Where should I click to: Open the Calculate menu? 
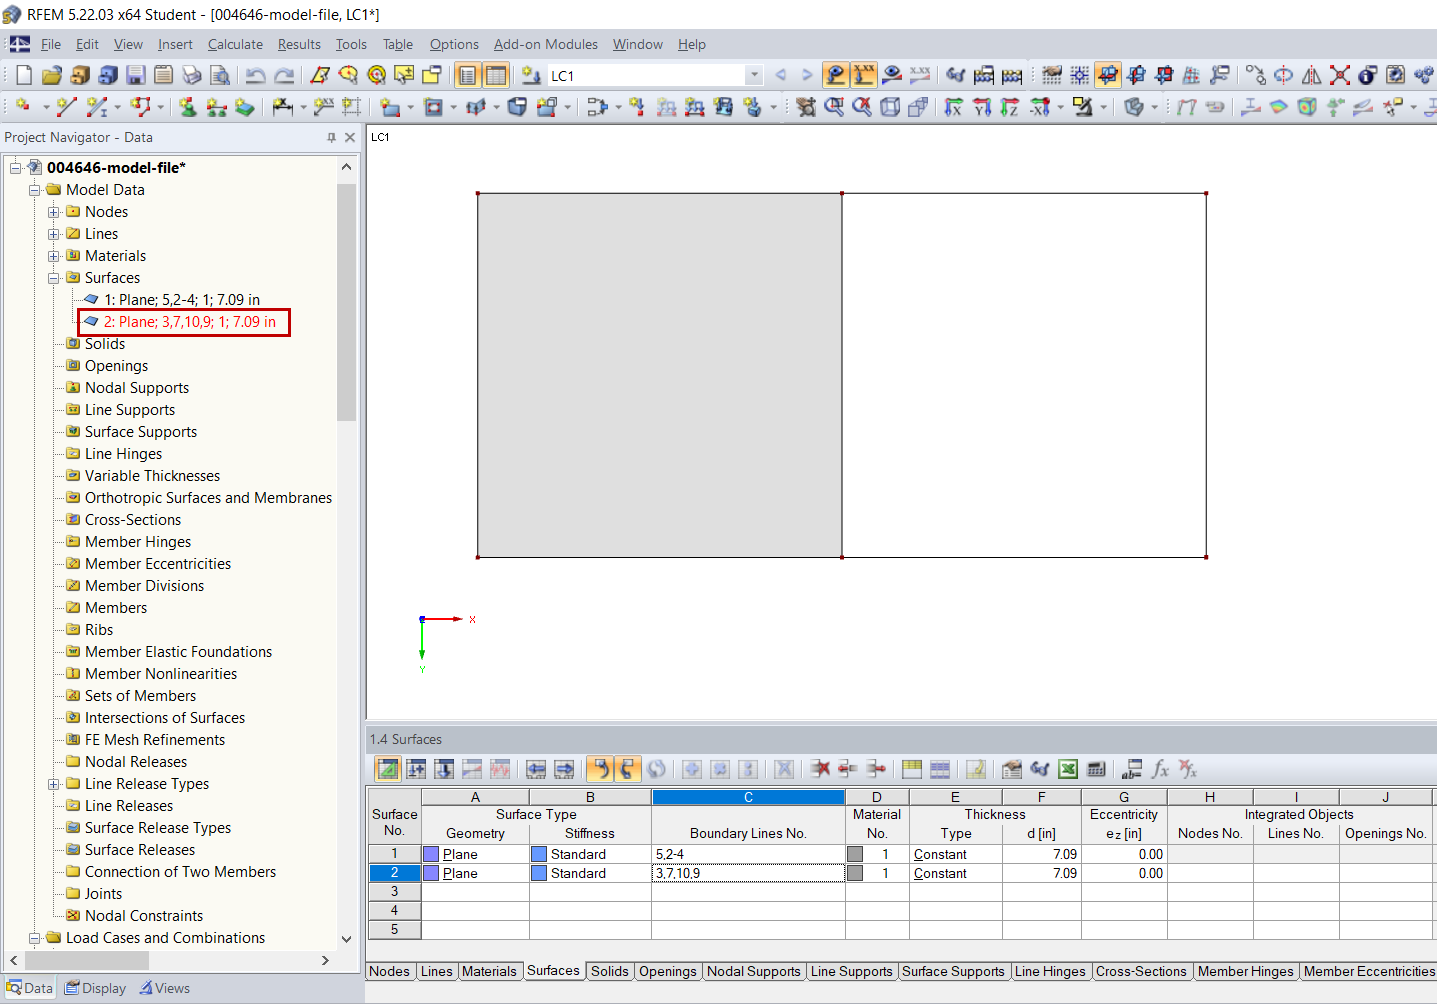235,44
